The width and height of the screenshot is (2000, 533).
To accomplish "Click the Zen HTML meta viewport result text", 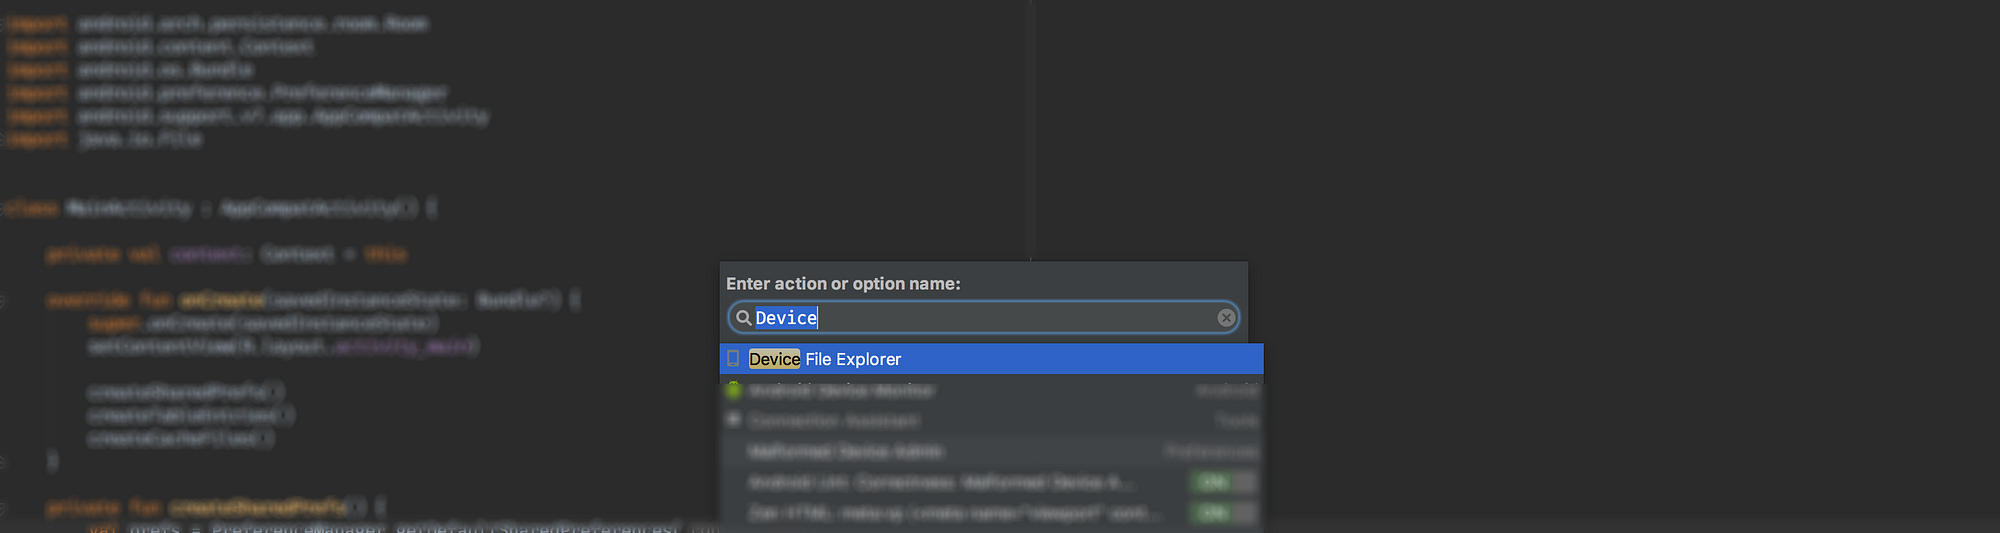I will coord(955,513).
